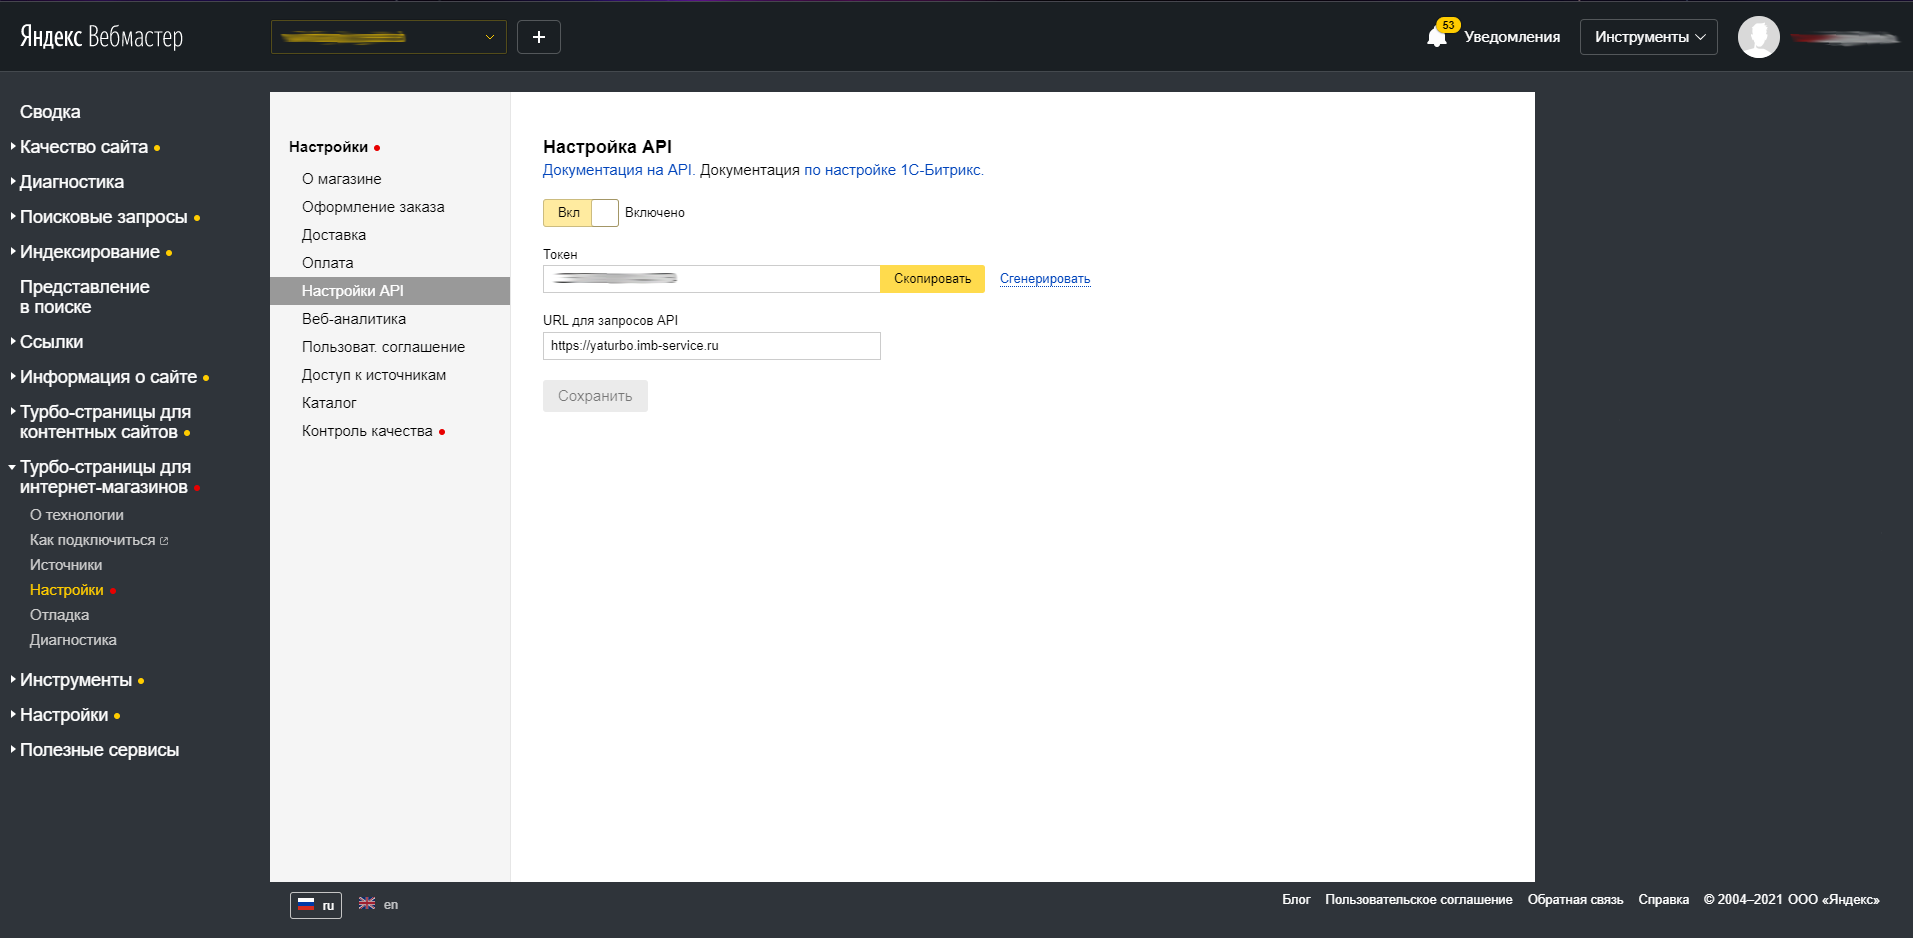1913x938 pixels.
Task: Open Справка footer link
Action: point(1663,900)
